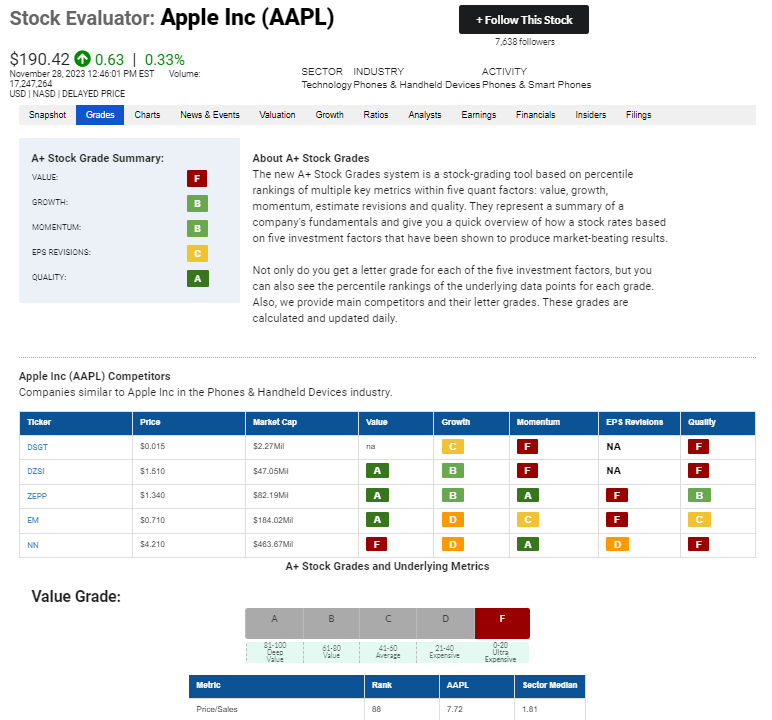Click EM's Momentum C grade badge
This screenshot has width=772, height=720.
528,520
